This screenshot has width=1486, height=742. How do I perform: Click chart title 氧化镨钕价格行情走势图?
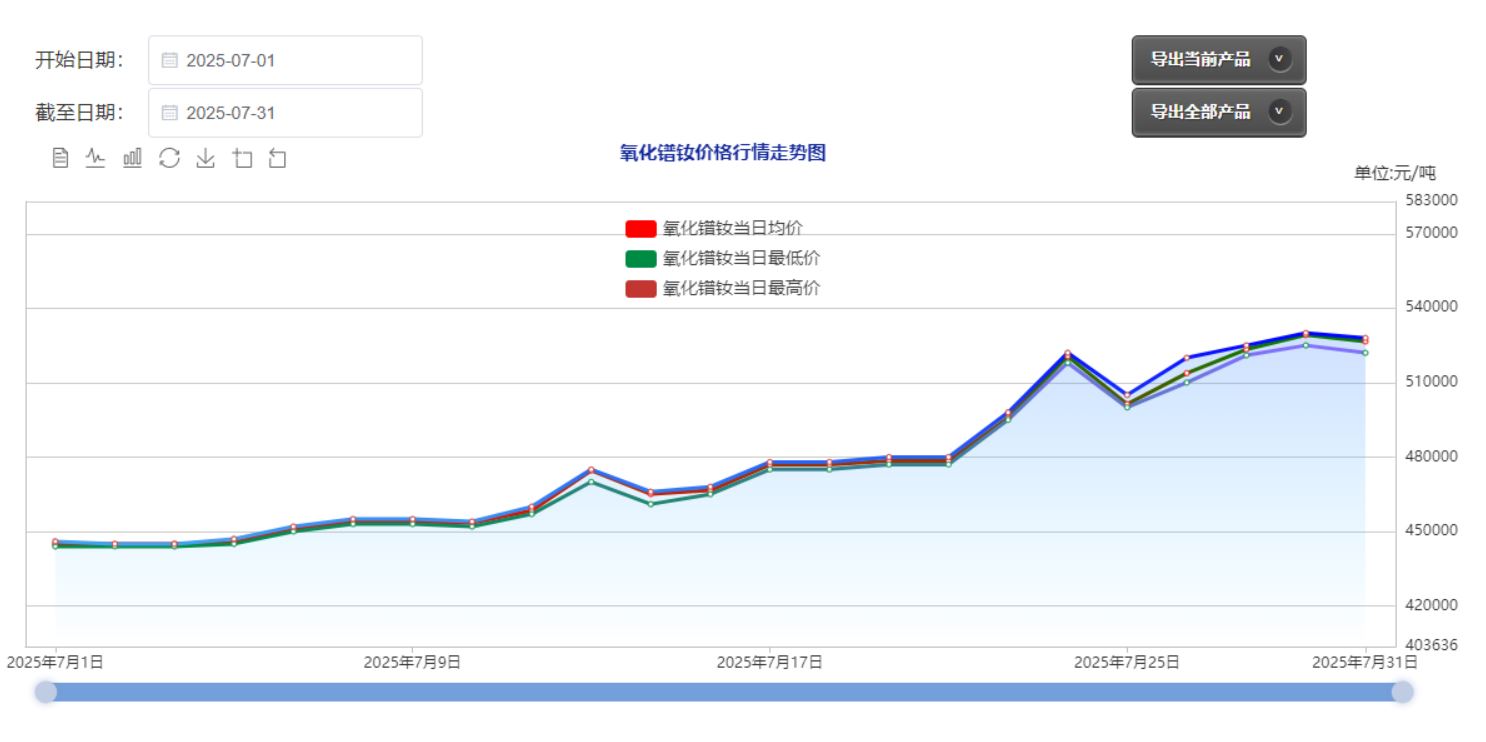[x=723, y=153]
